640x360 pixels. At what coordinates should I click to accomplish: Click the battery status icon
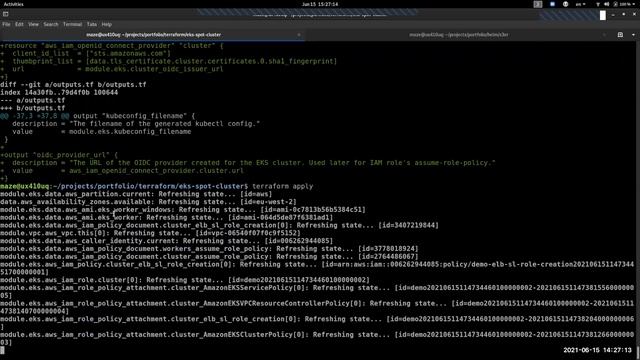point(615,4)
